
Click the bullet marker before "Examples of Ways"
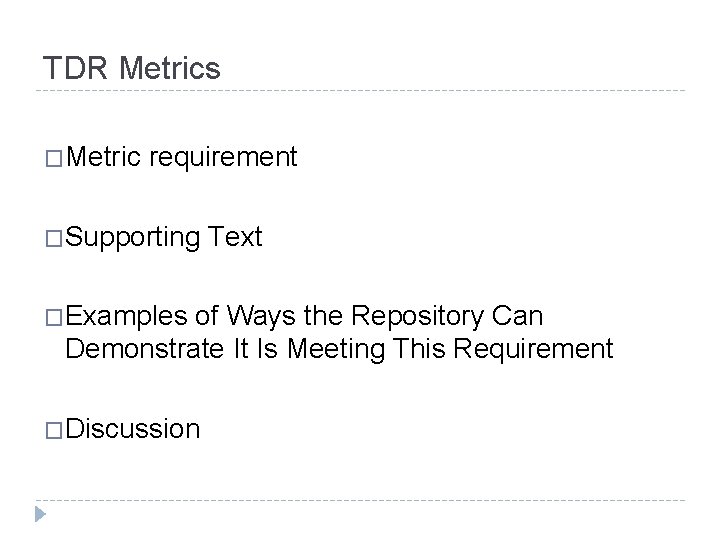pos(54,318)
